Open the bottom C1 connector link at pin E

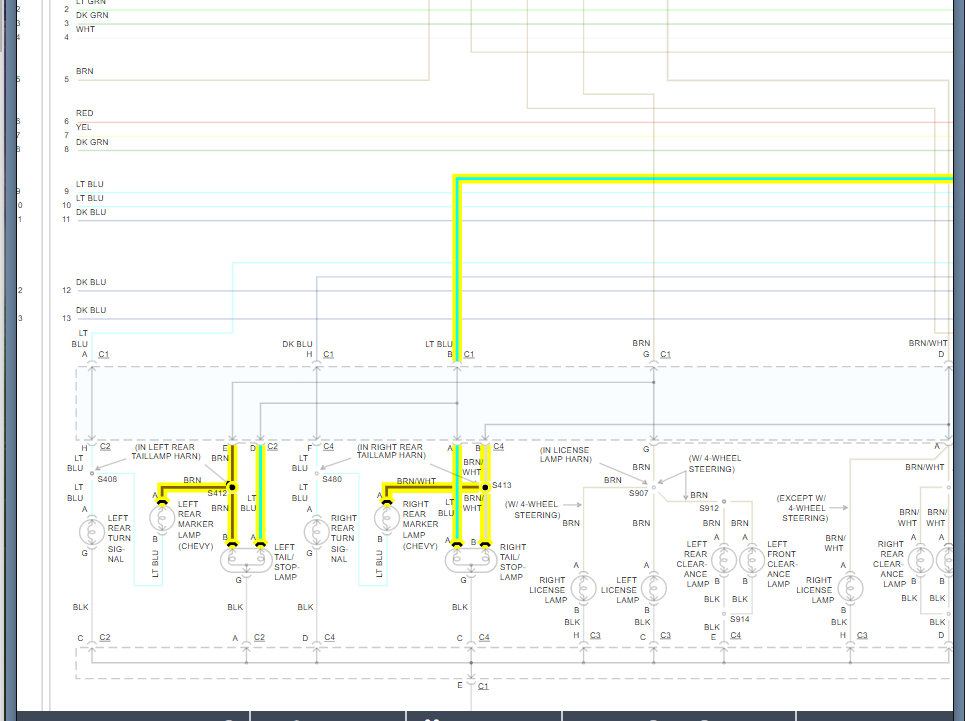point(483,686)
